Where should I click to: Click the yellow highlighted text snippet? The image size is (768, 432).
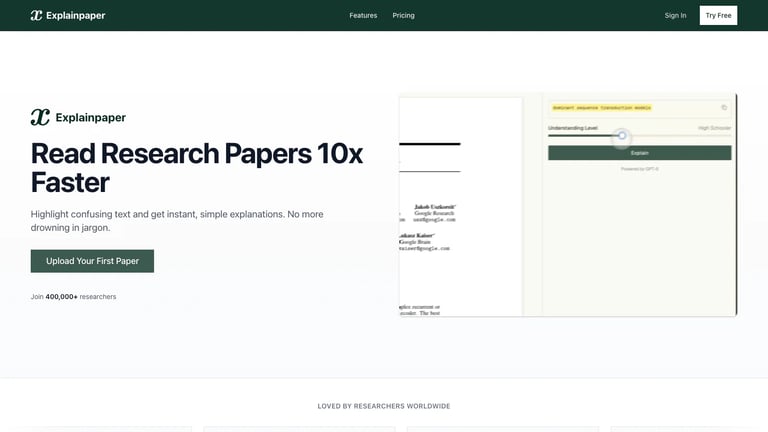tap(601, 108)
